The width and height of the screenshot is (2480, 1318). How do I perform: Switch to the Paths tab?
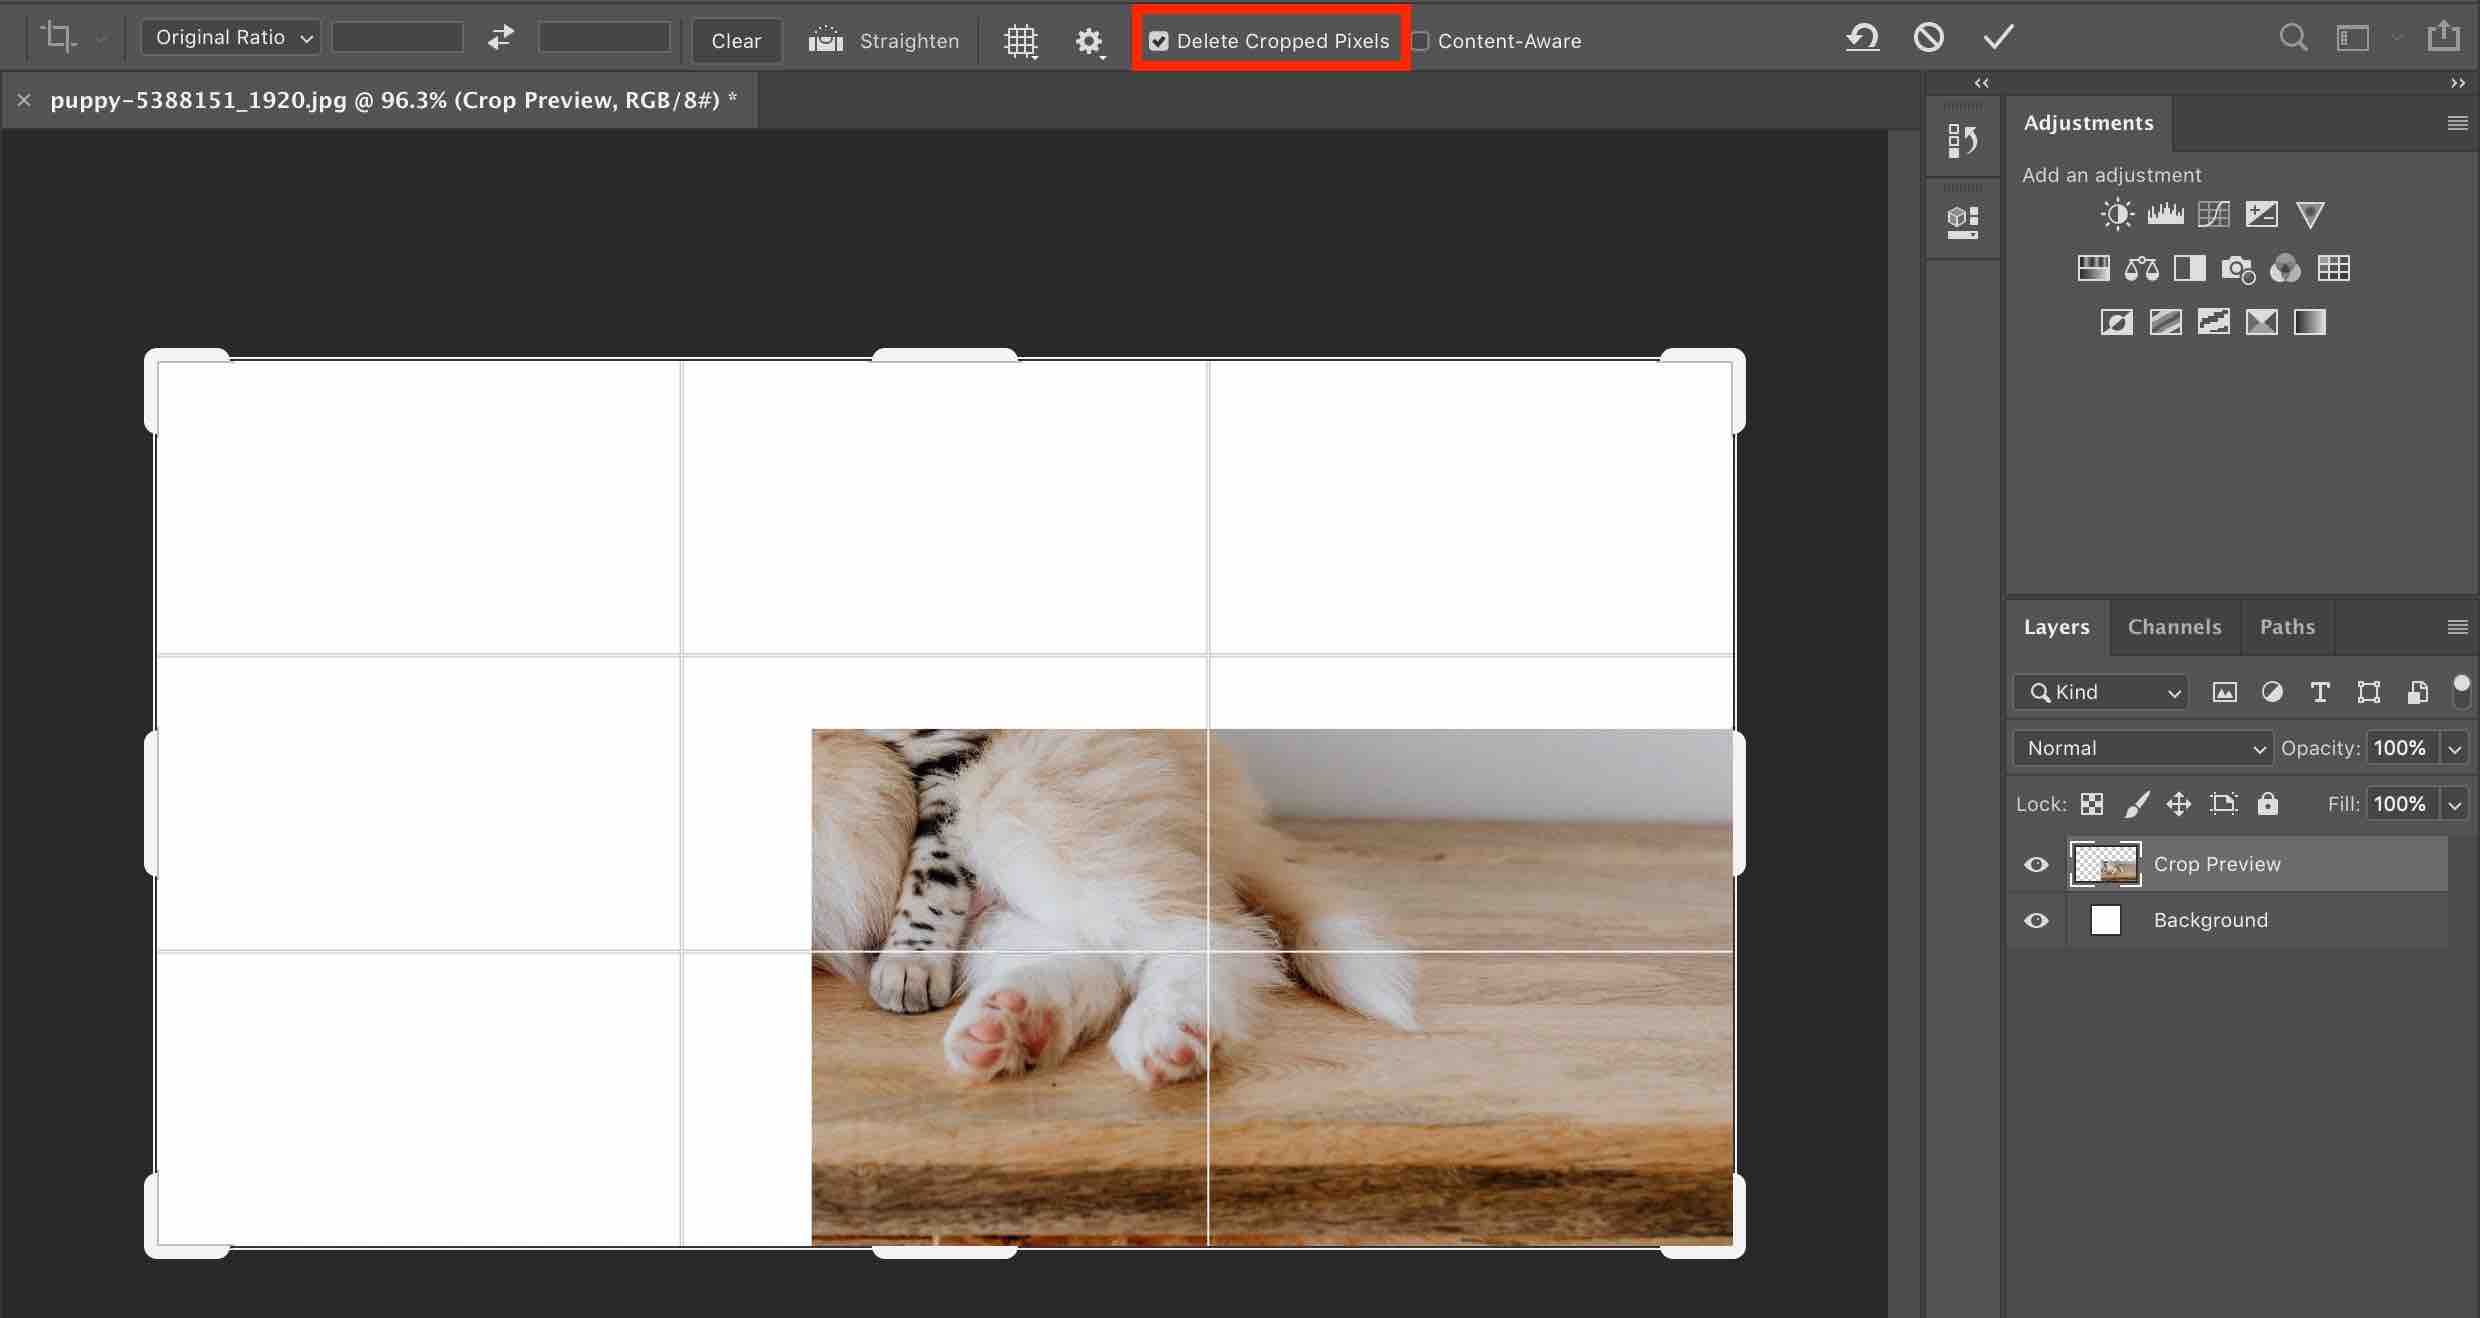tap(2287, 627)
